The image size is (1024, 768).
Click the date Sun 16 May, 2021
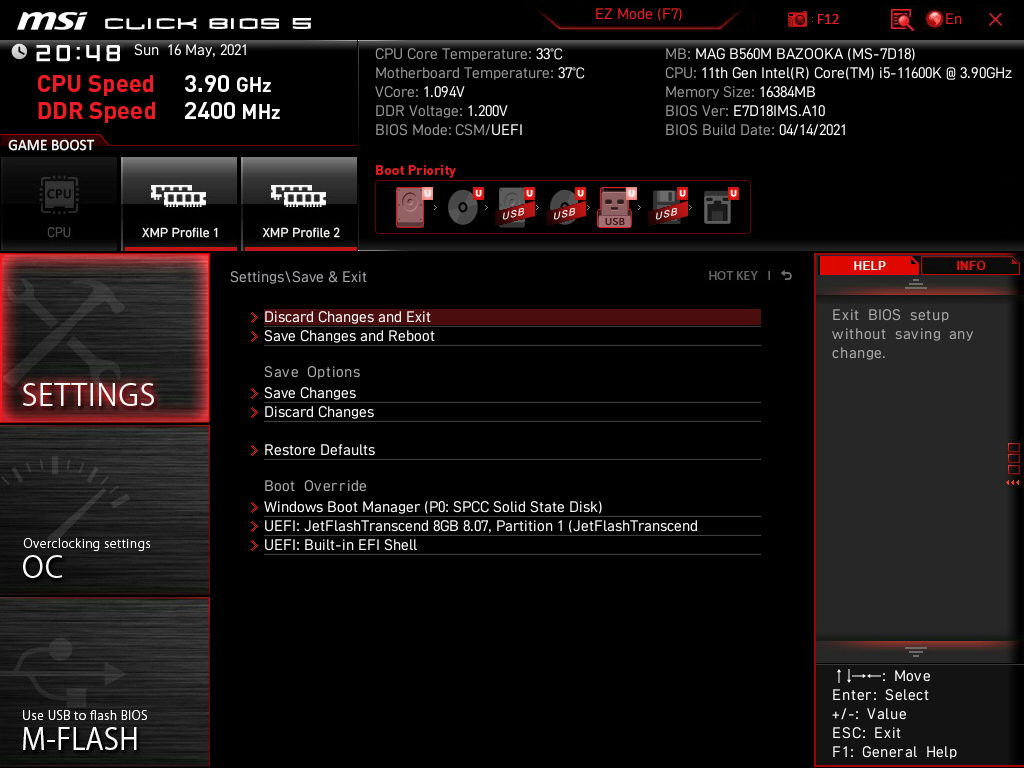(x=191, y=50)
